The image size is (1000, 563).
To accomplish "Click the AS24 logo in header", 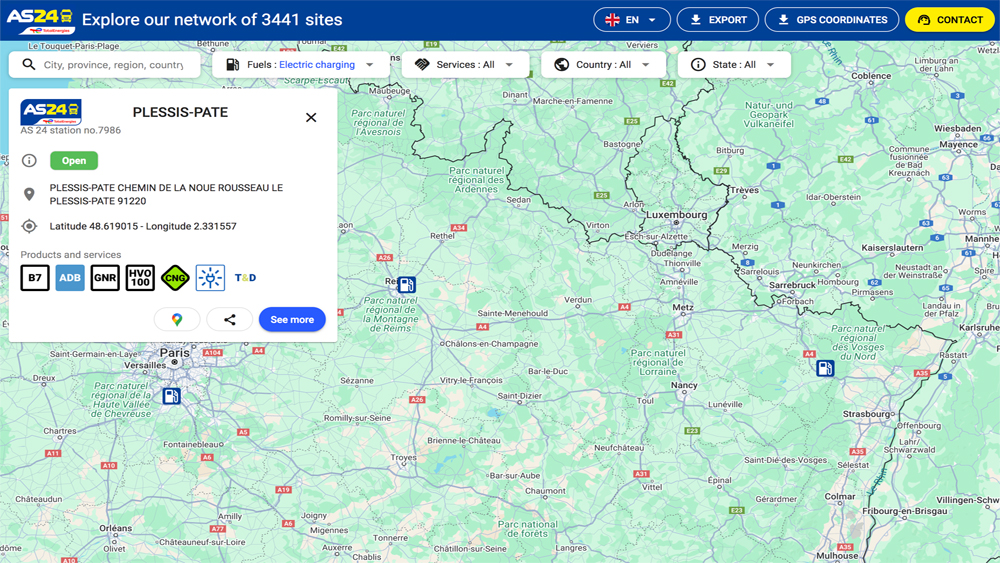I will pos(40,20).
